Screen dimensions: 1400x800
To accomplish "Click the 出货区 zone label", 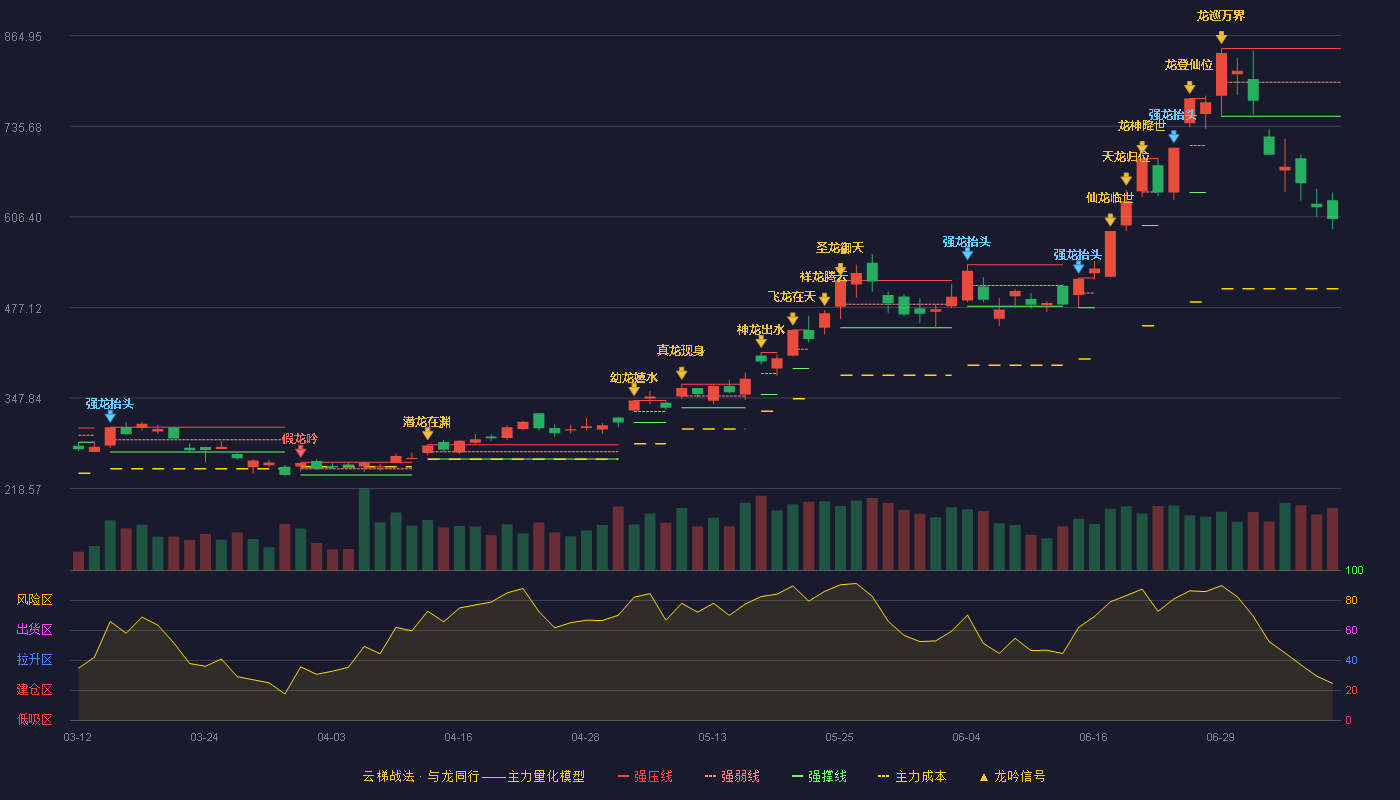I will click(x=35, y=630).
